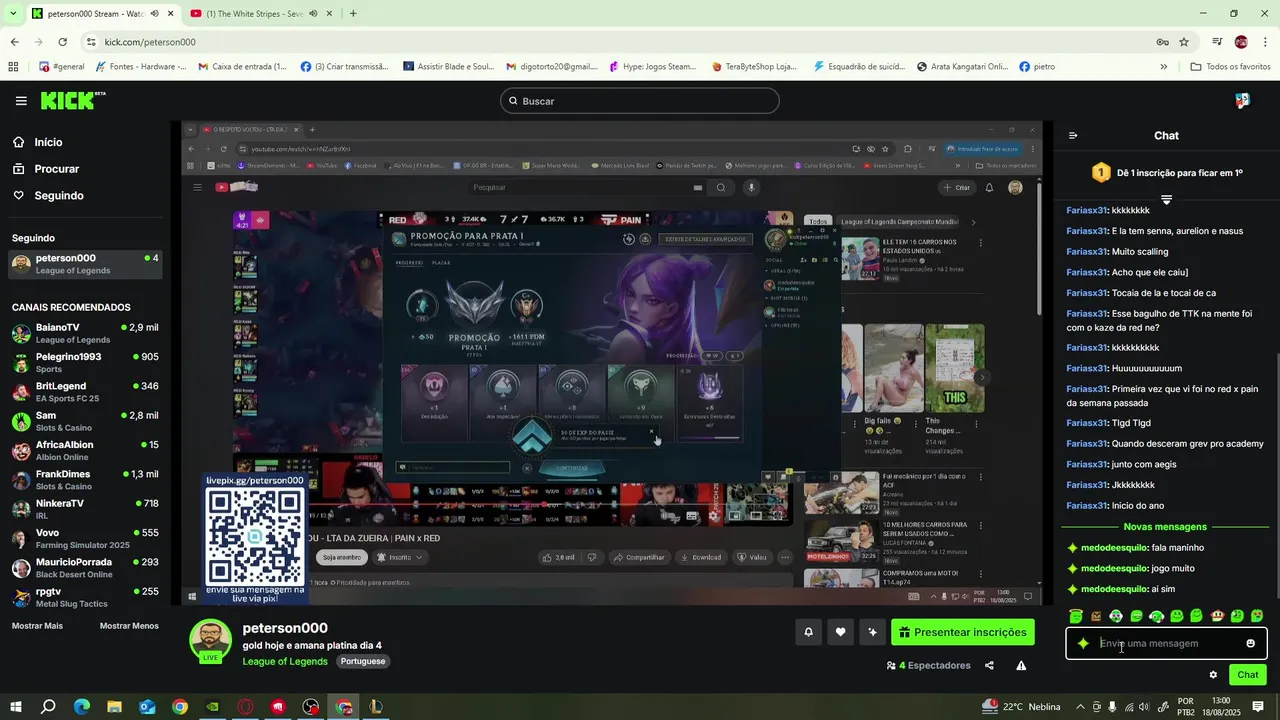Screen dimensions: 1280x720
Task: Open the Kick hamburger menu
Action: [x=21, y=101]
